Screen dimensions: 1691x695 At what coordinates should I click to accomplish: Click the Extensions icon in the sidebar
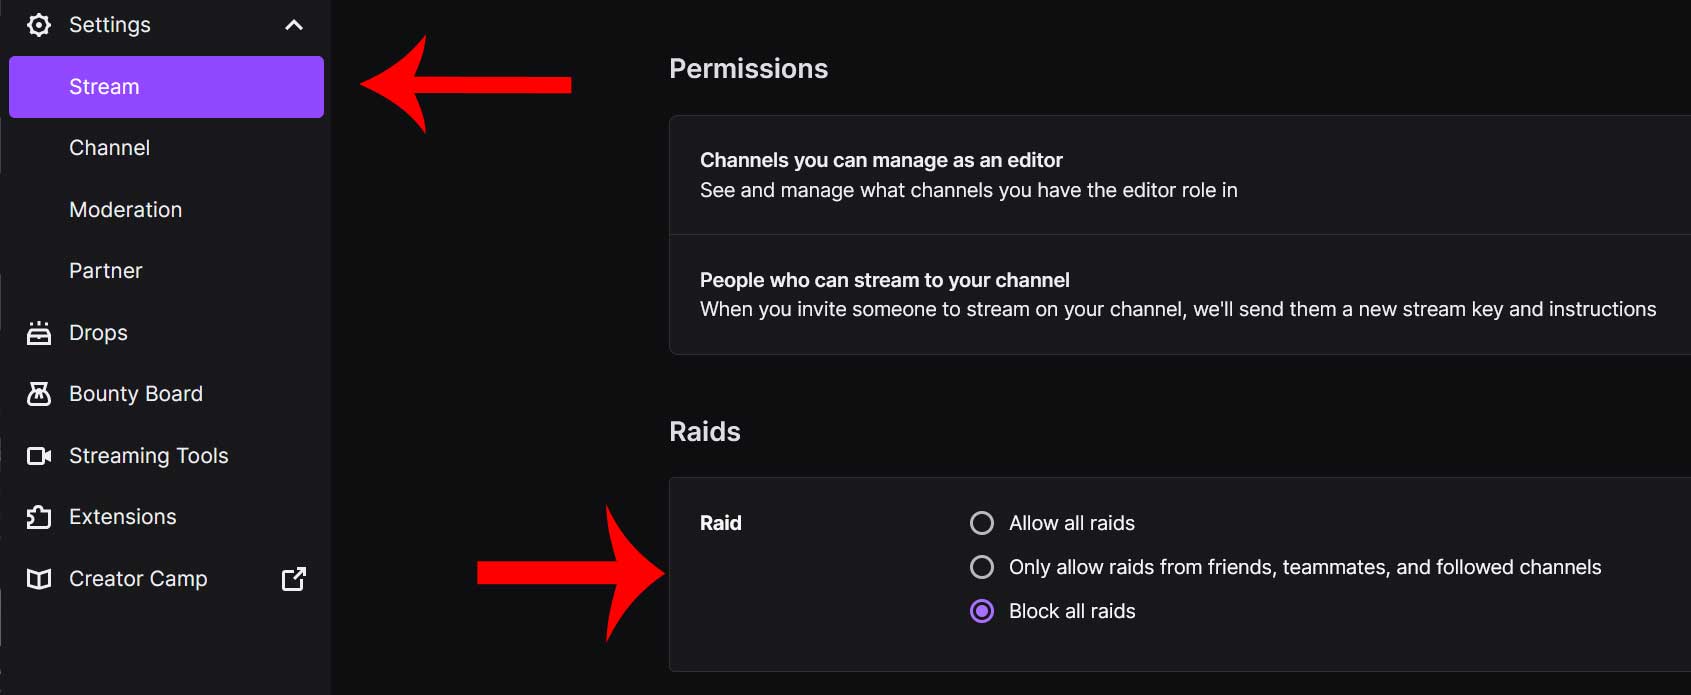click(38, 516)
